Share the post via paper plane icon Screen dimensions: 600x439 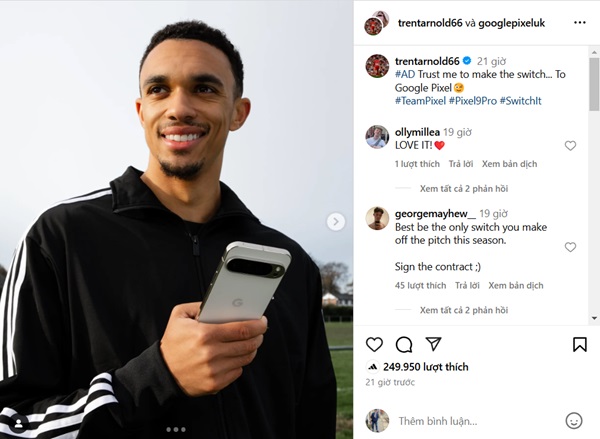point(434,344)
